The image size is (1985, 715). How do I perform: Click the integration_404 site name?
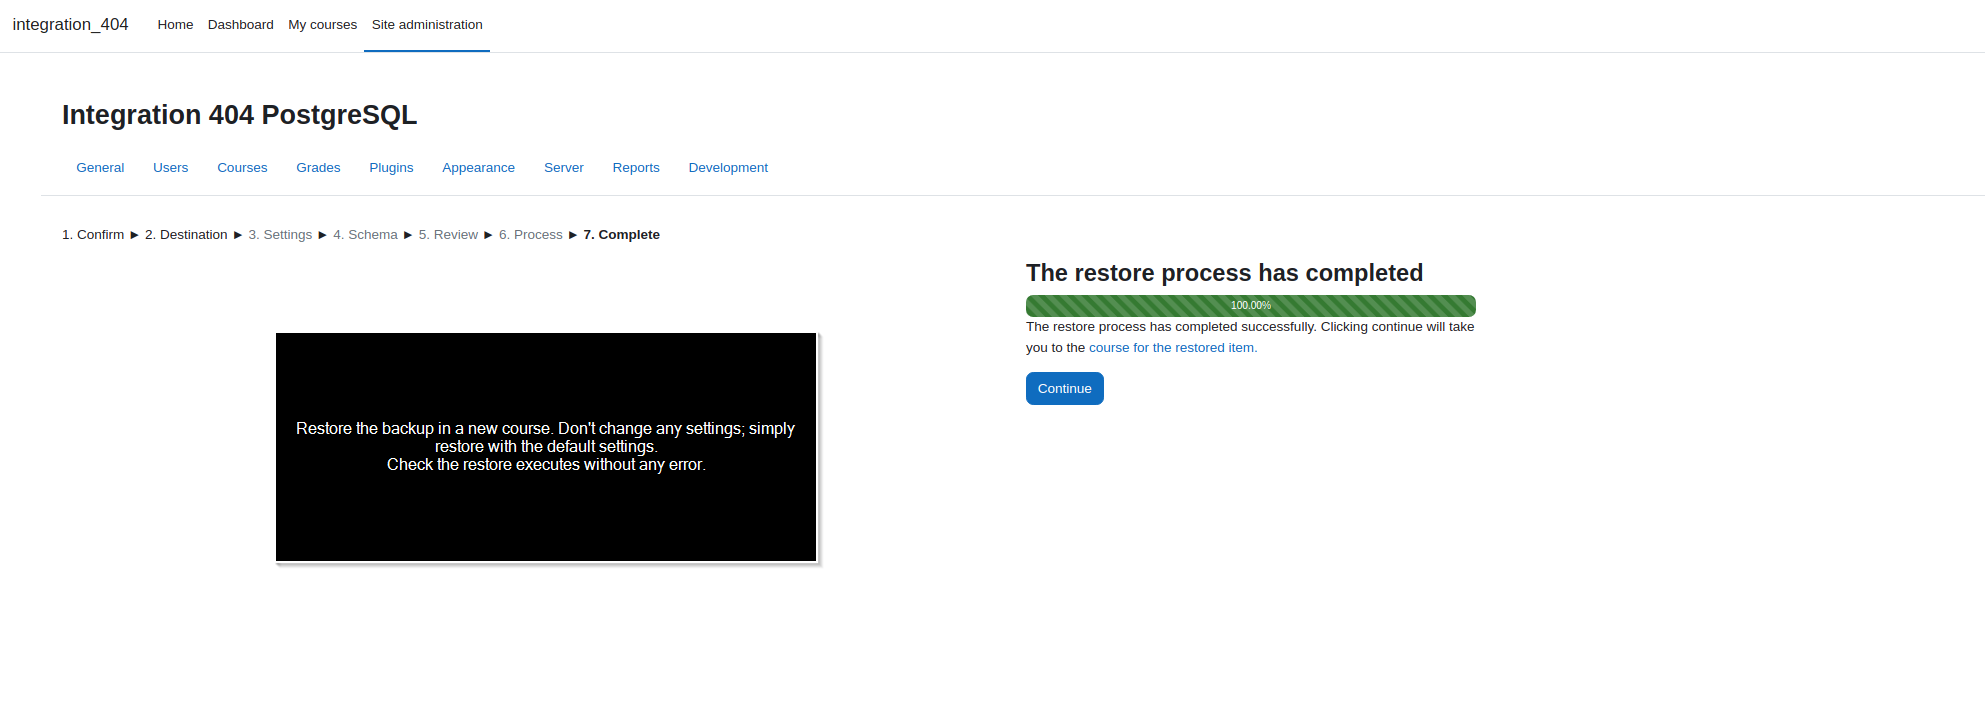click(x=70, y=24)
